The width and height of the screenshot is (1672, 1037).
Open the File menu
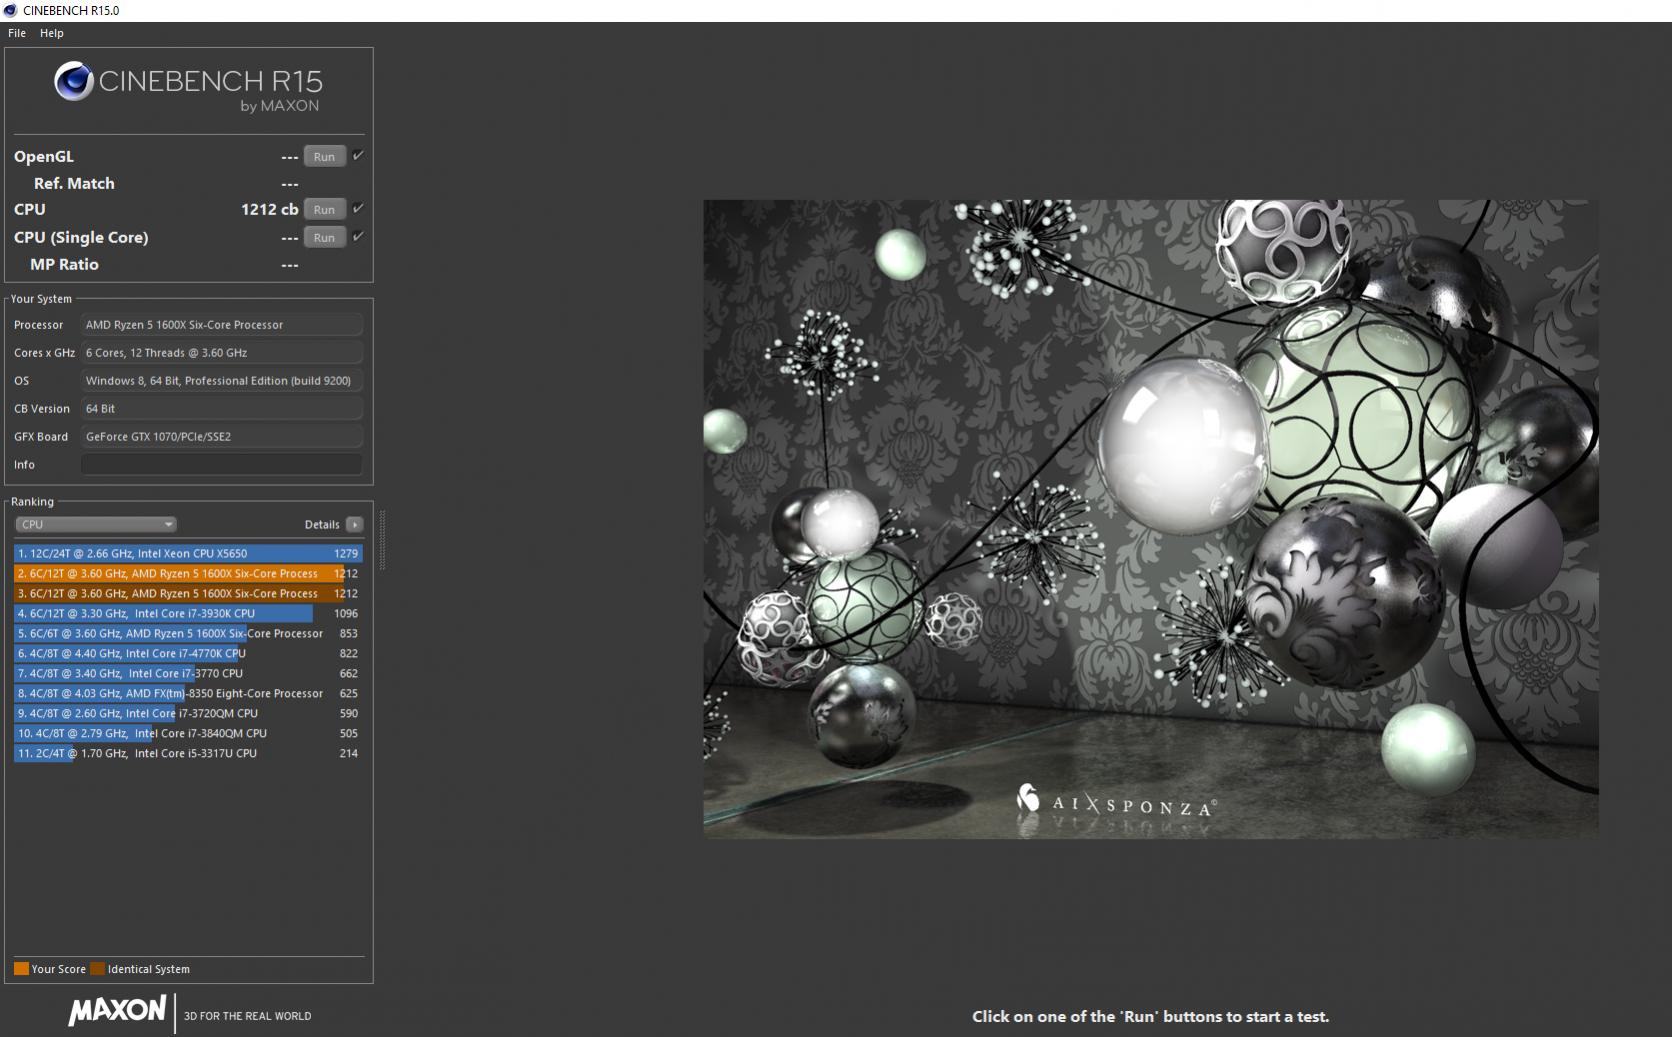point(17,33)
